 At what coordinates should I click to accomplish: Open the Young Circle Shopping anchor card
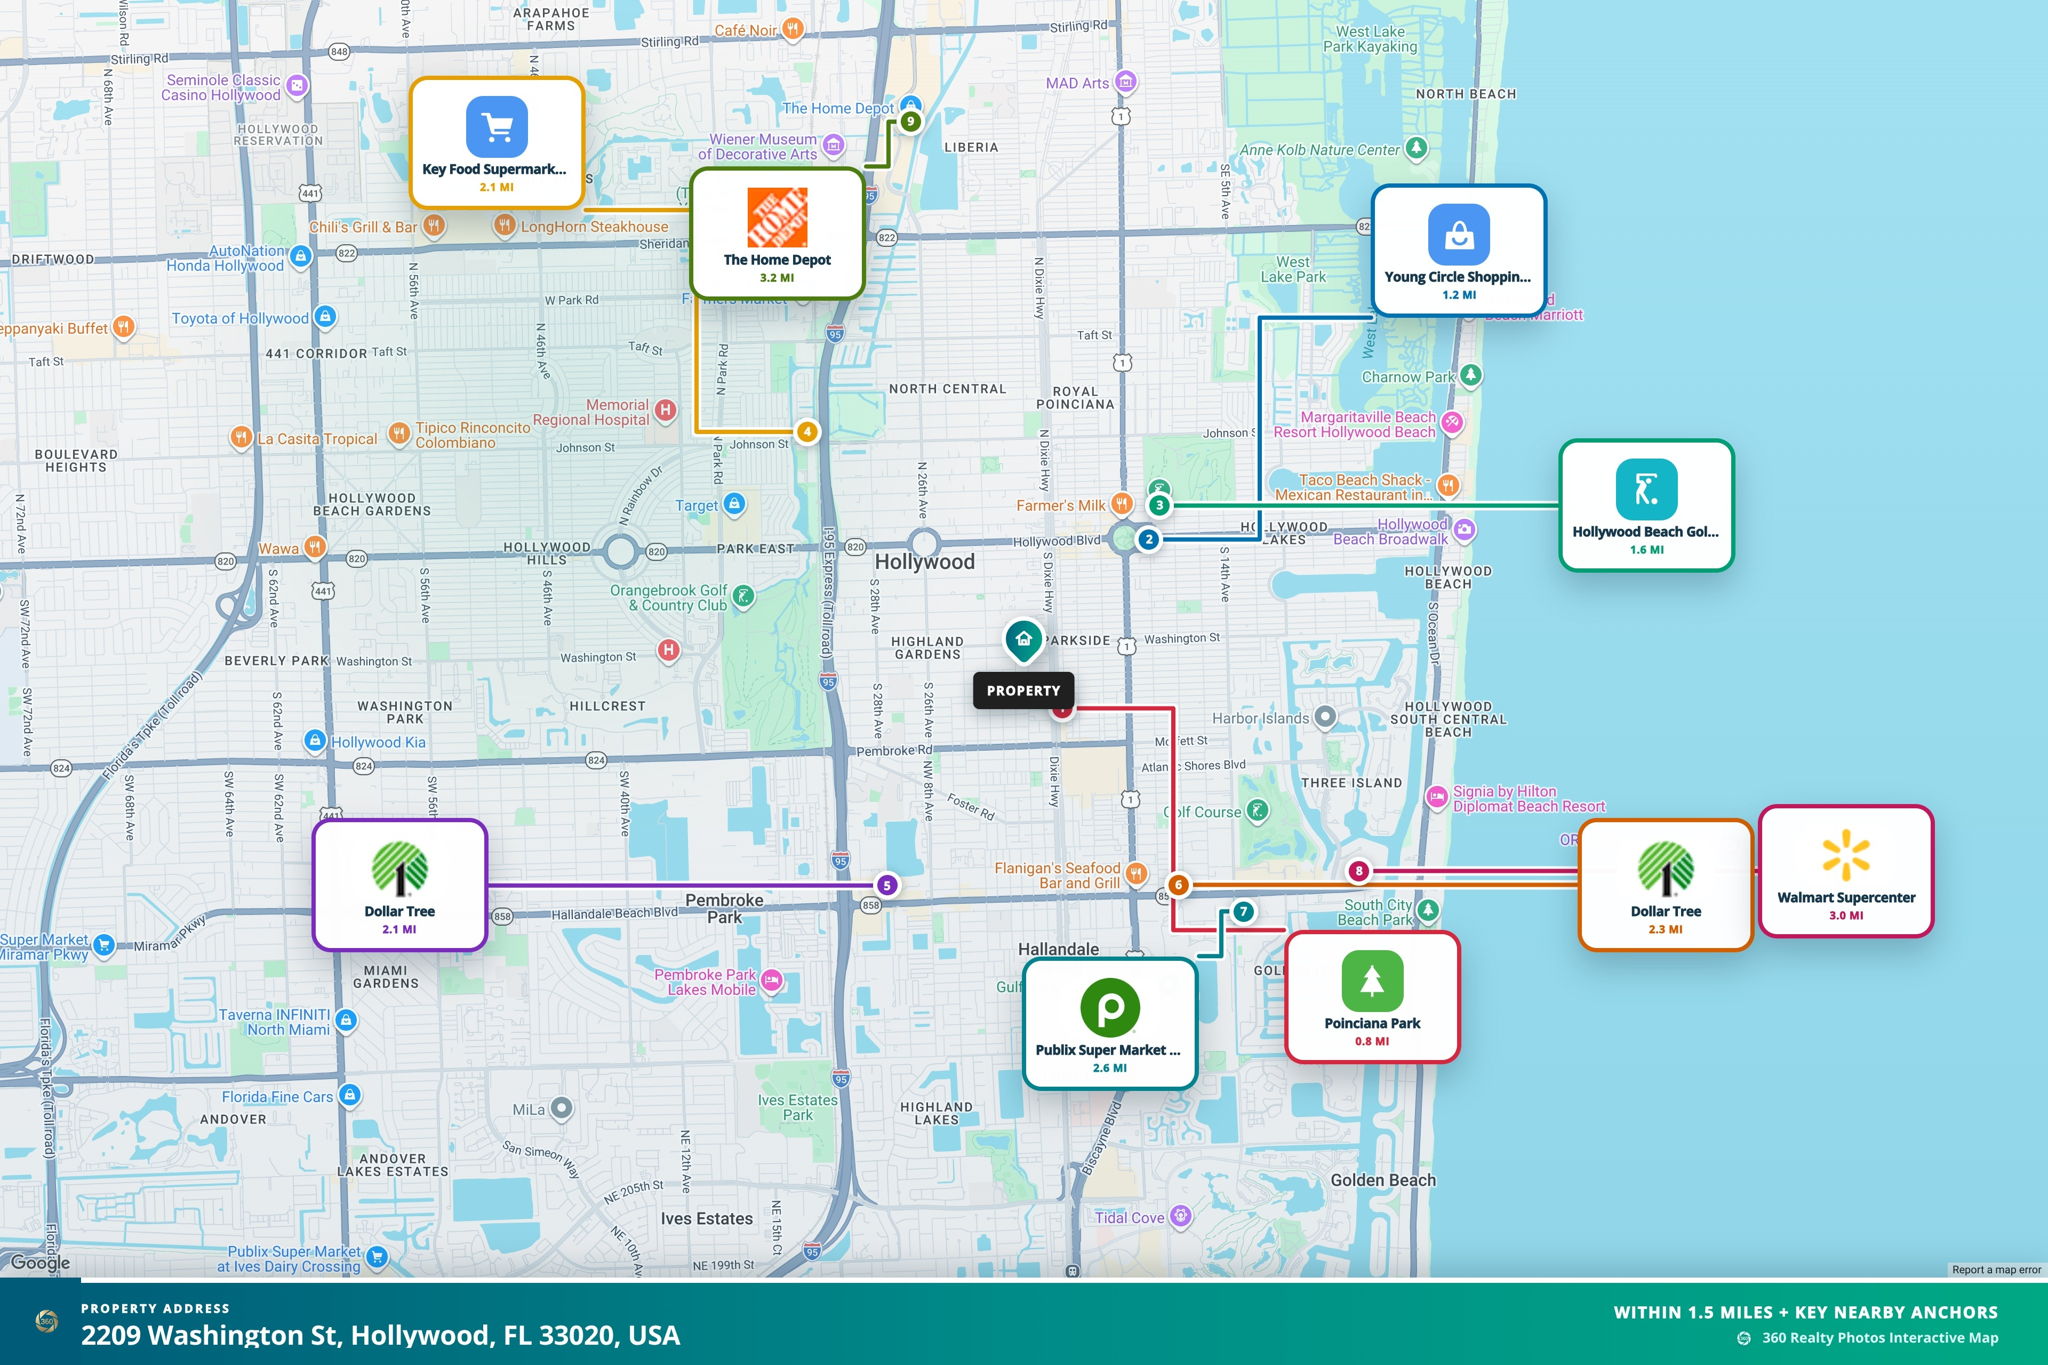tap(1458, 251)
